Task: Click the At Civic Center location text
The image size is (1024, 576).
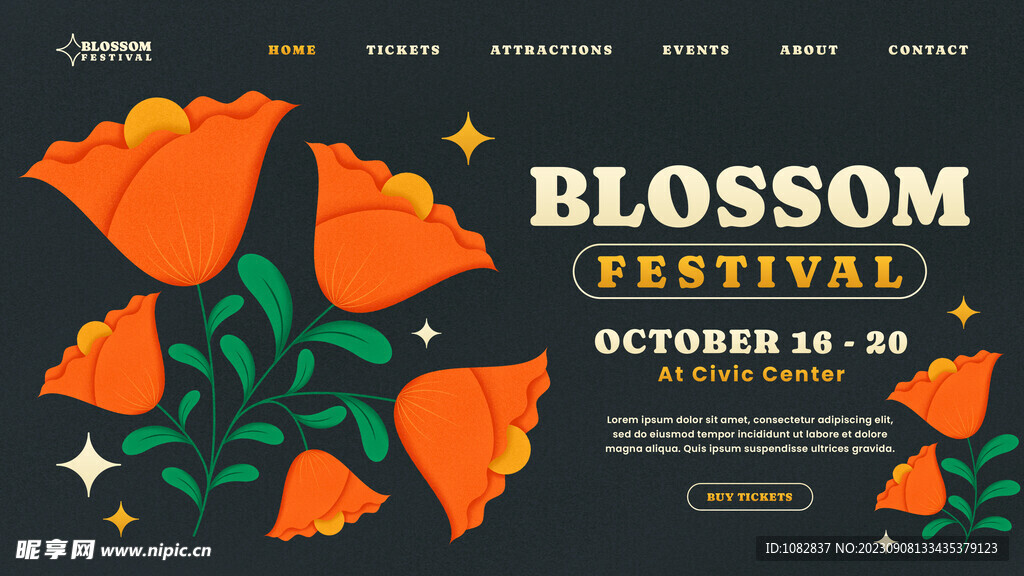Action: [751, 374]
